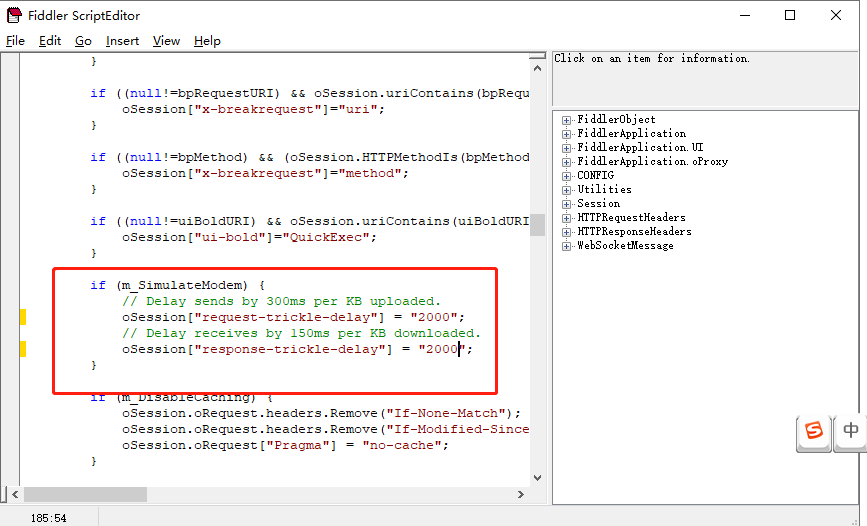The height and width of the screenshot is (526, 867).
Task: Click the vertical scrollbar down arrow
Action: (x=537, y=478)
